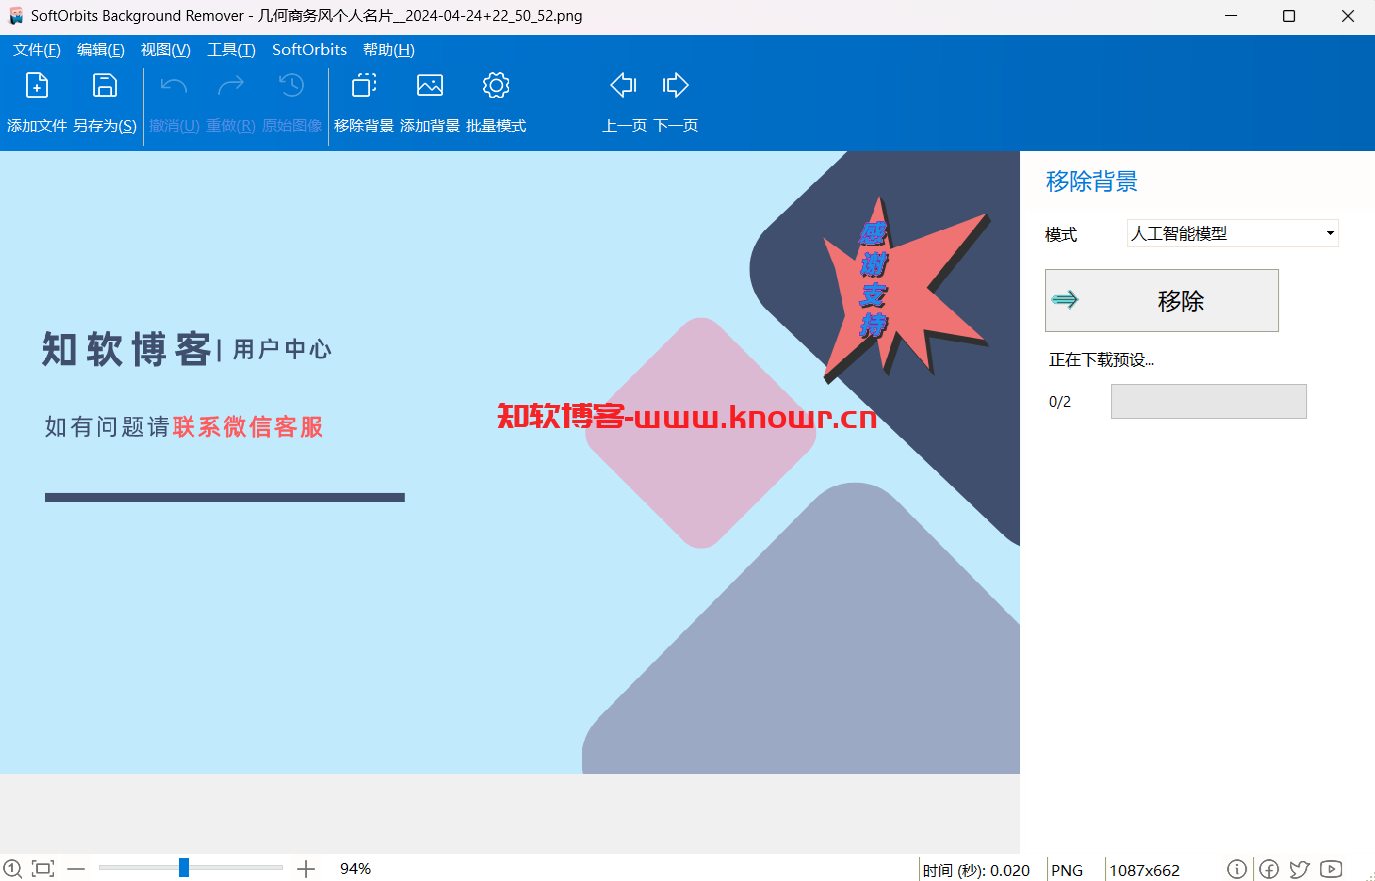Click the 94% zoom value

(x=356, y=869)
